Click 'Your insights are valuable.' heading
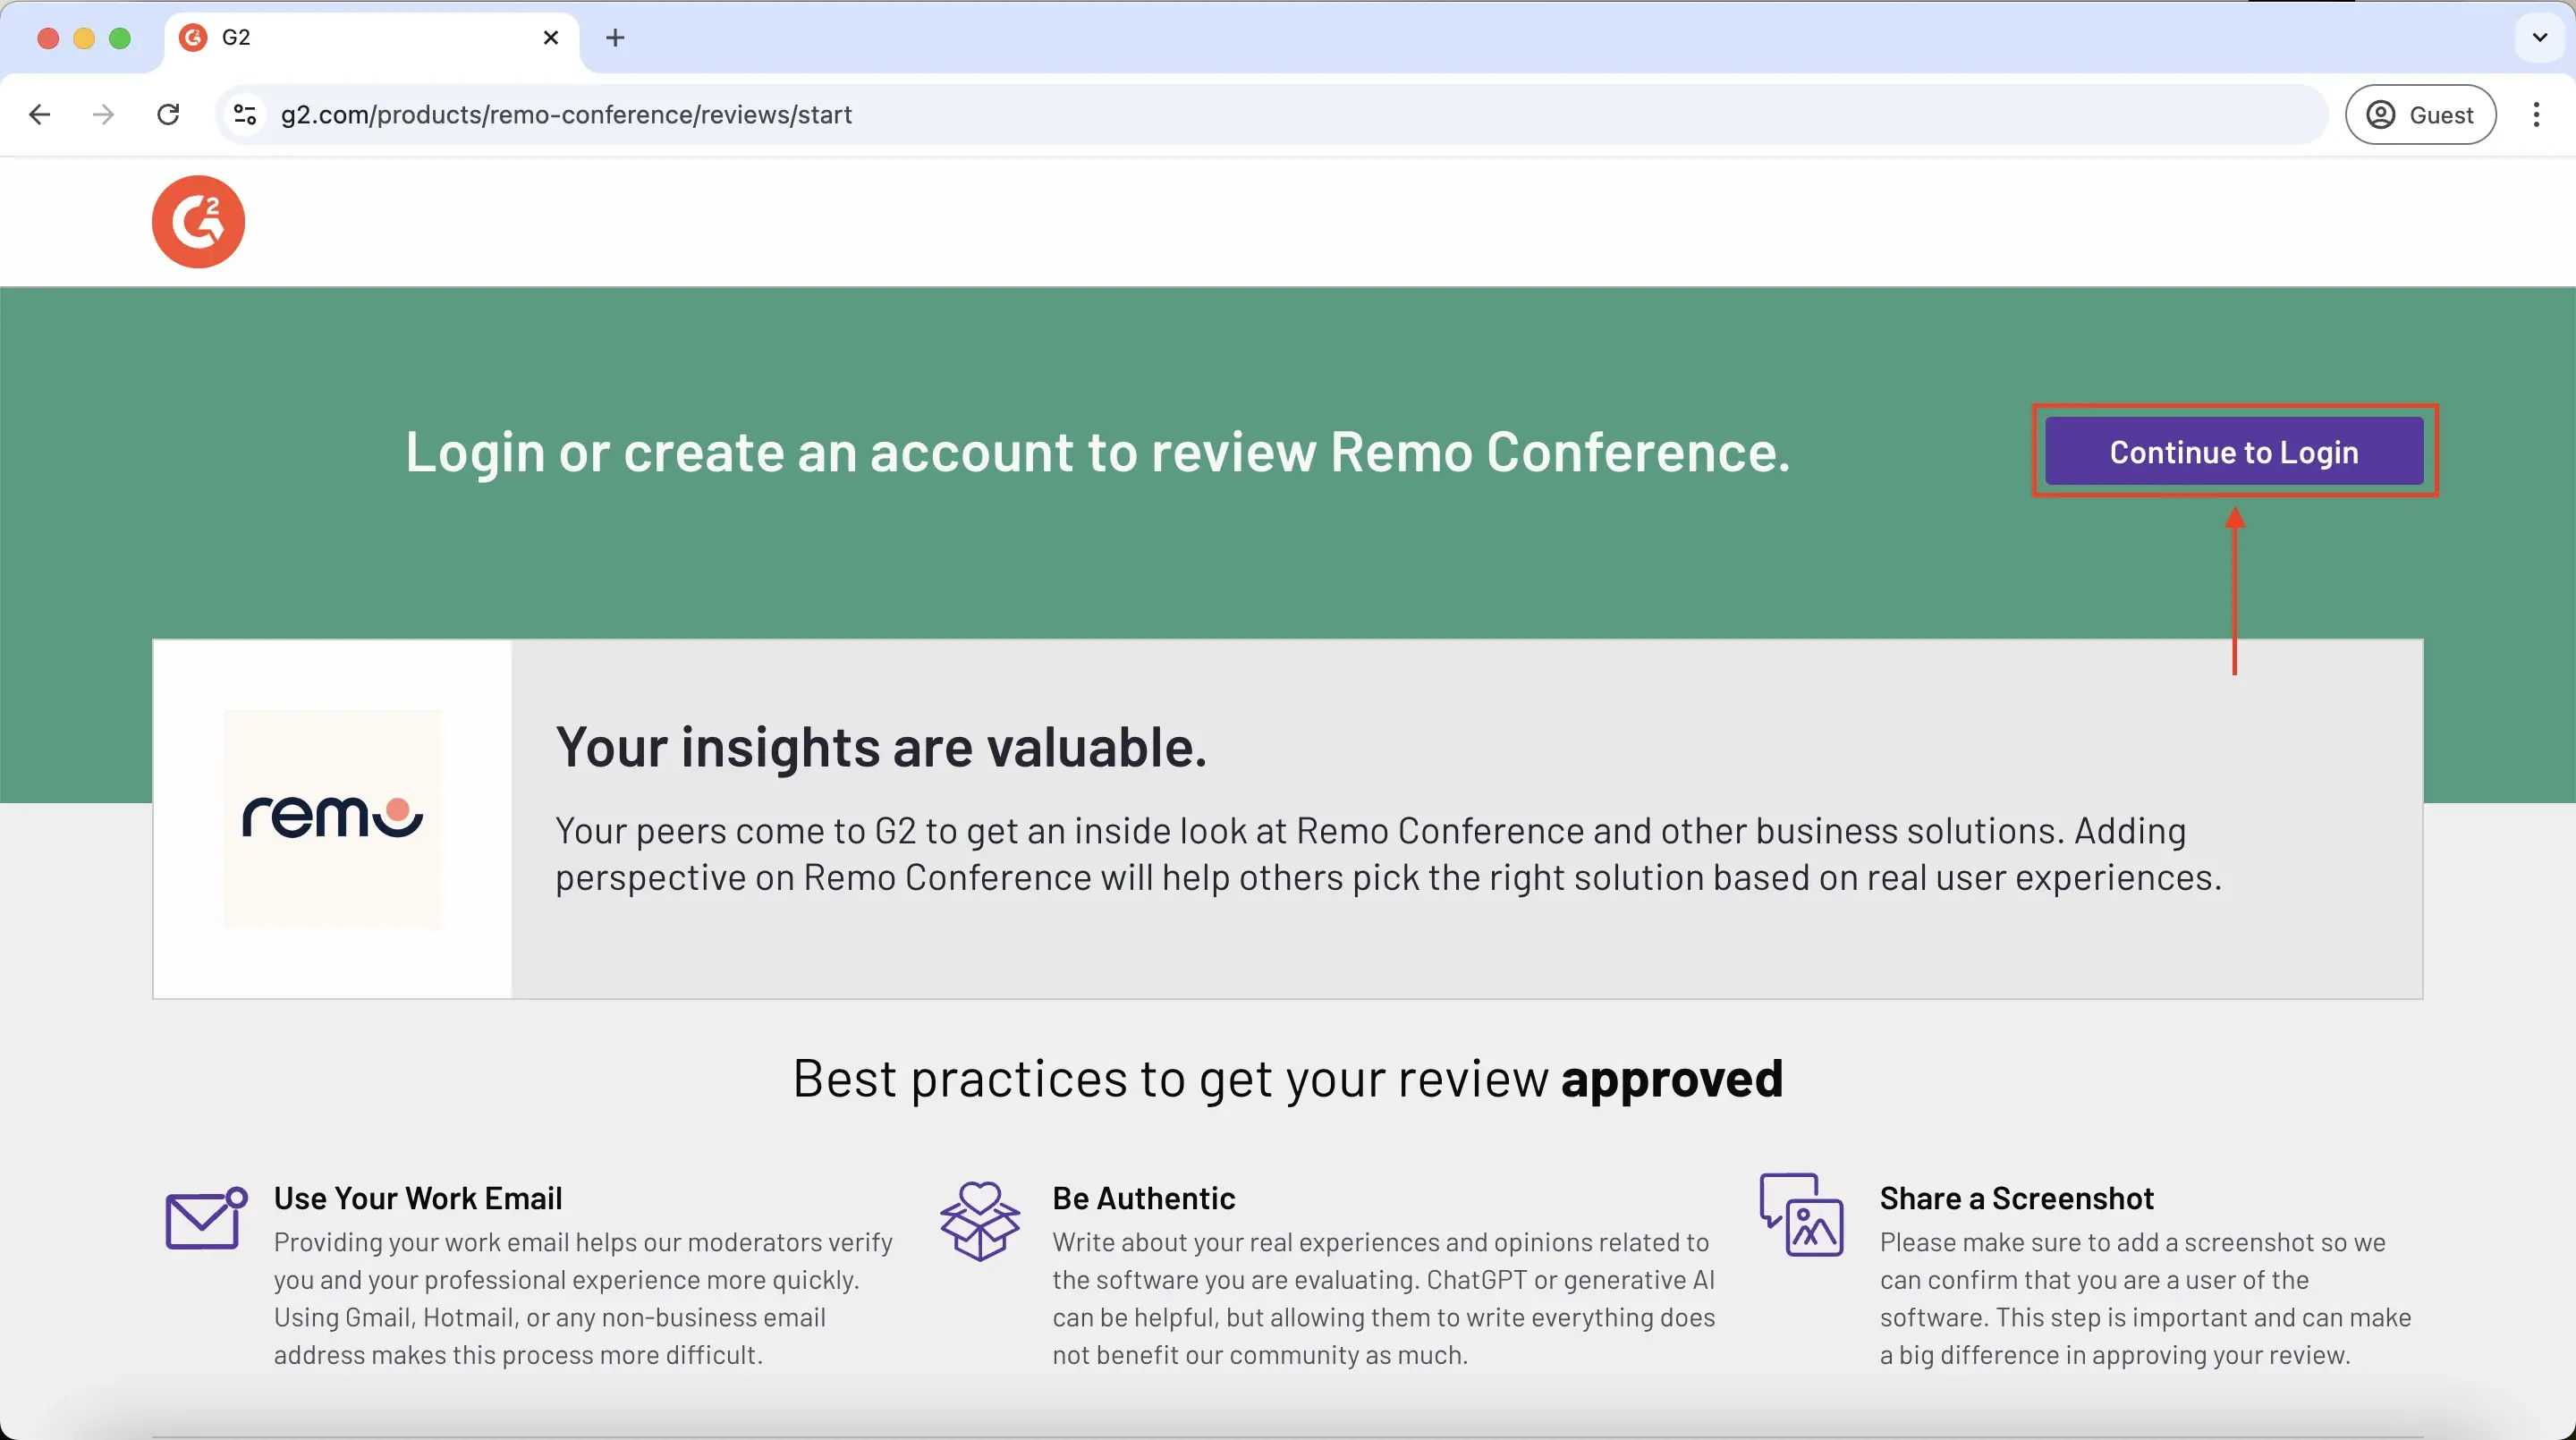 tap(881, 747)
